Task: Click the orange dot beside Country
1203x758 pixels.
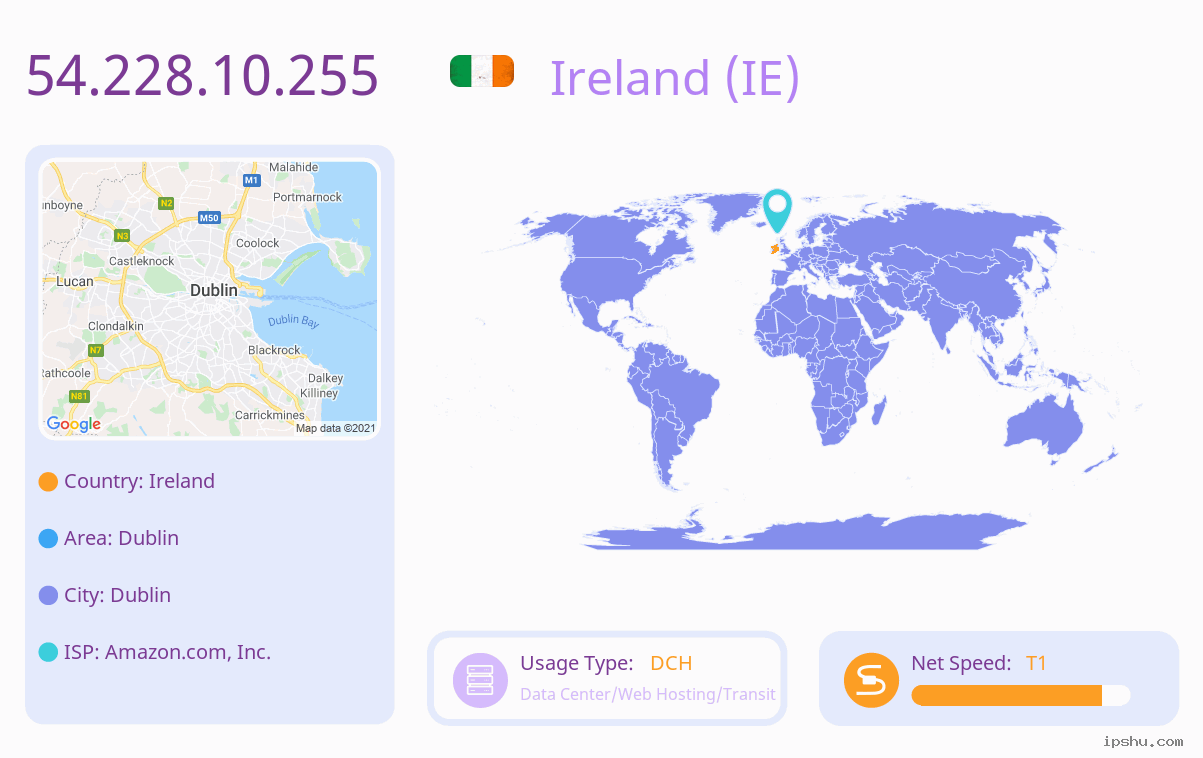Action: [x=48, y=482]
